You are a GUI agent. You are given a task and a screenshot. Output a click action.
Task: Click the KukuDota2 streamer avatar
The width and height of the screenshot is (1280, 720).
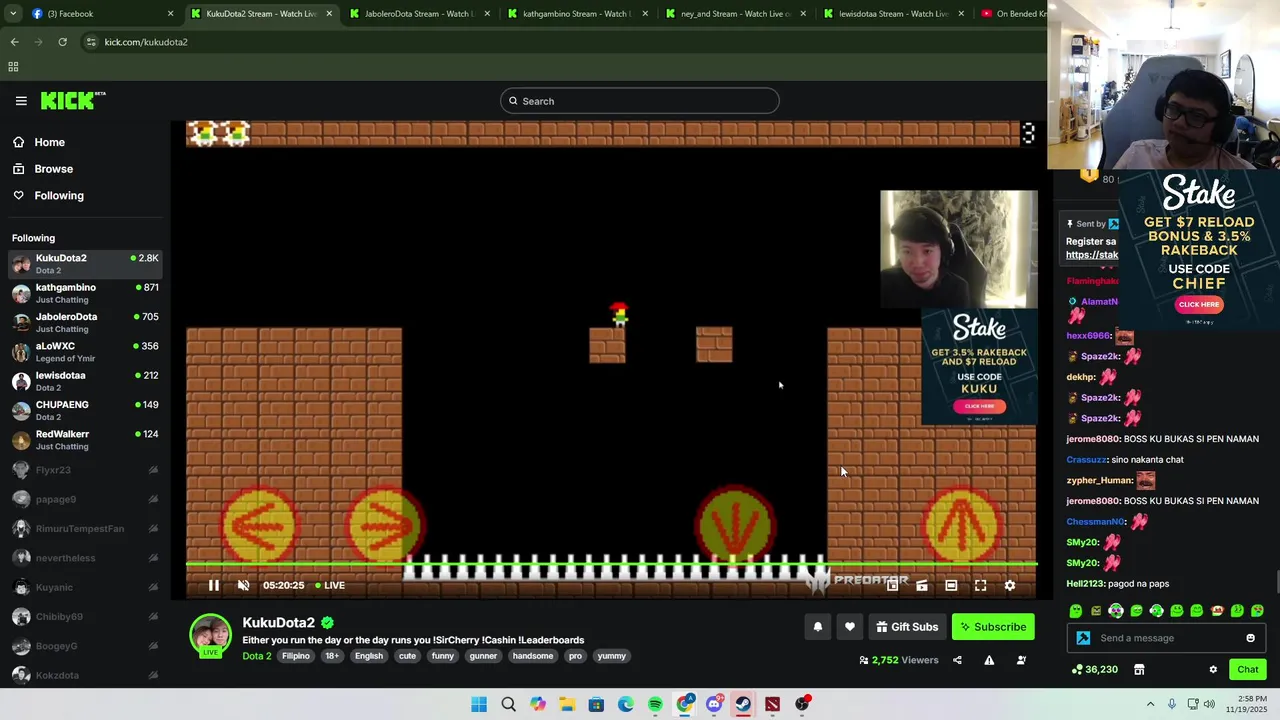tap(210, 636)
